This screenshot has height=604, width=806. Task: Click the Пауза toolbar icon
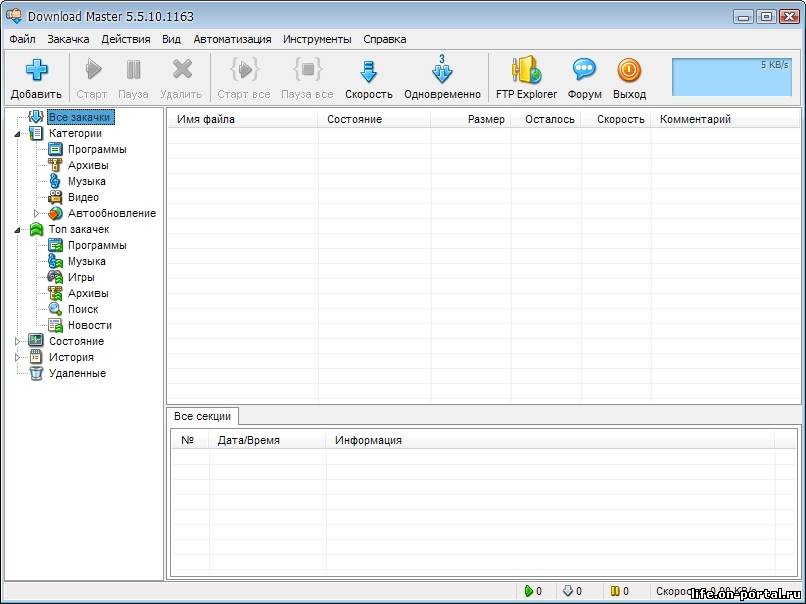click(134, 69)
